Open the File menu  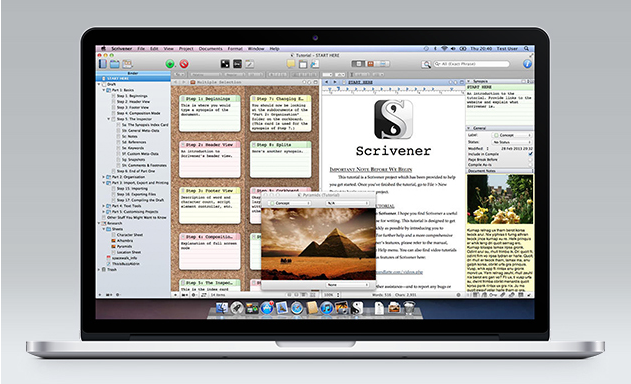click(x=141, y=48)
